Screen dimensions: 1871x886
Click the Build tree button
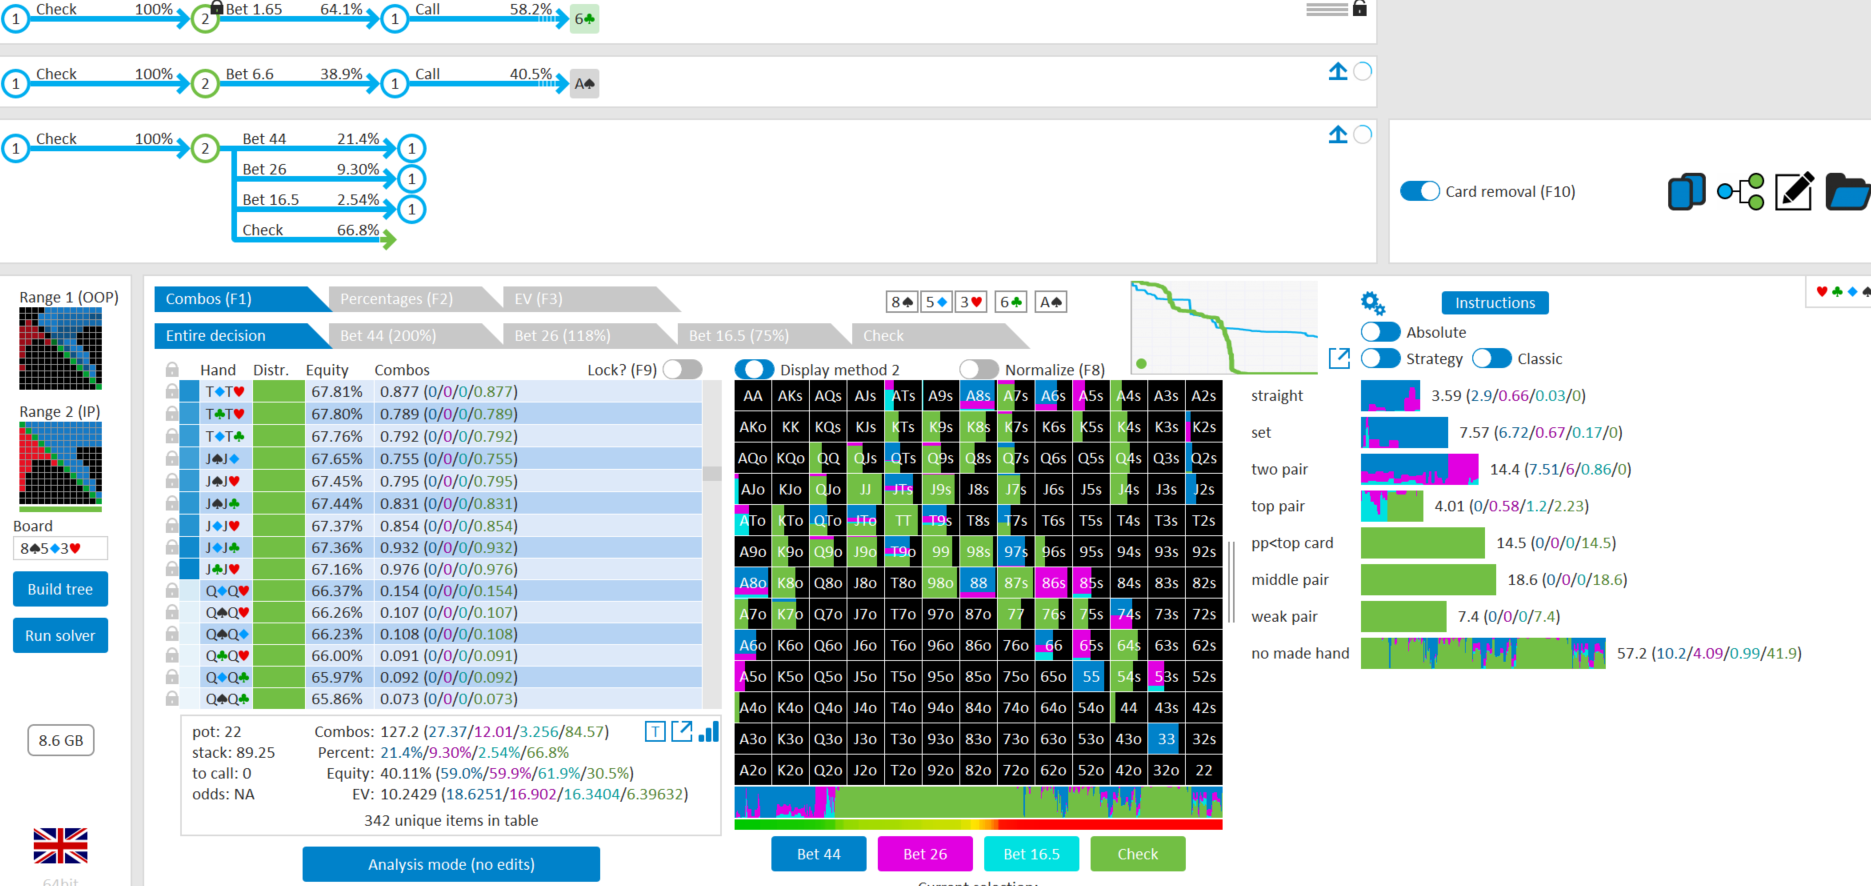(x=60, y=589)
